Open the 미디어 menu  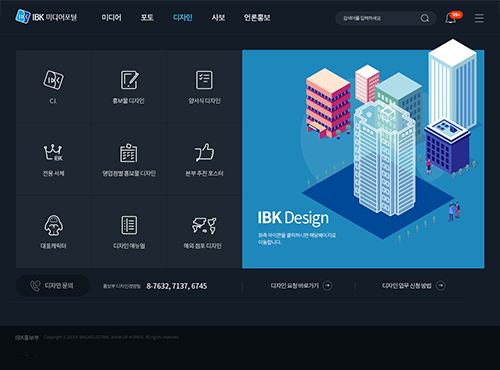coord(112,17)
